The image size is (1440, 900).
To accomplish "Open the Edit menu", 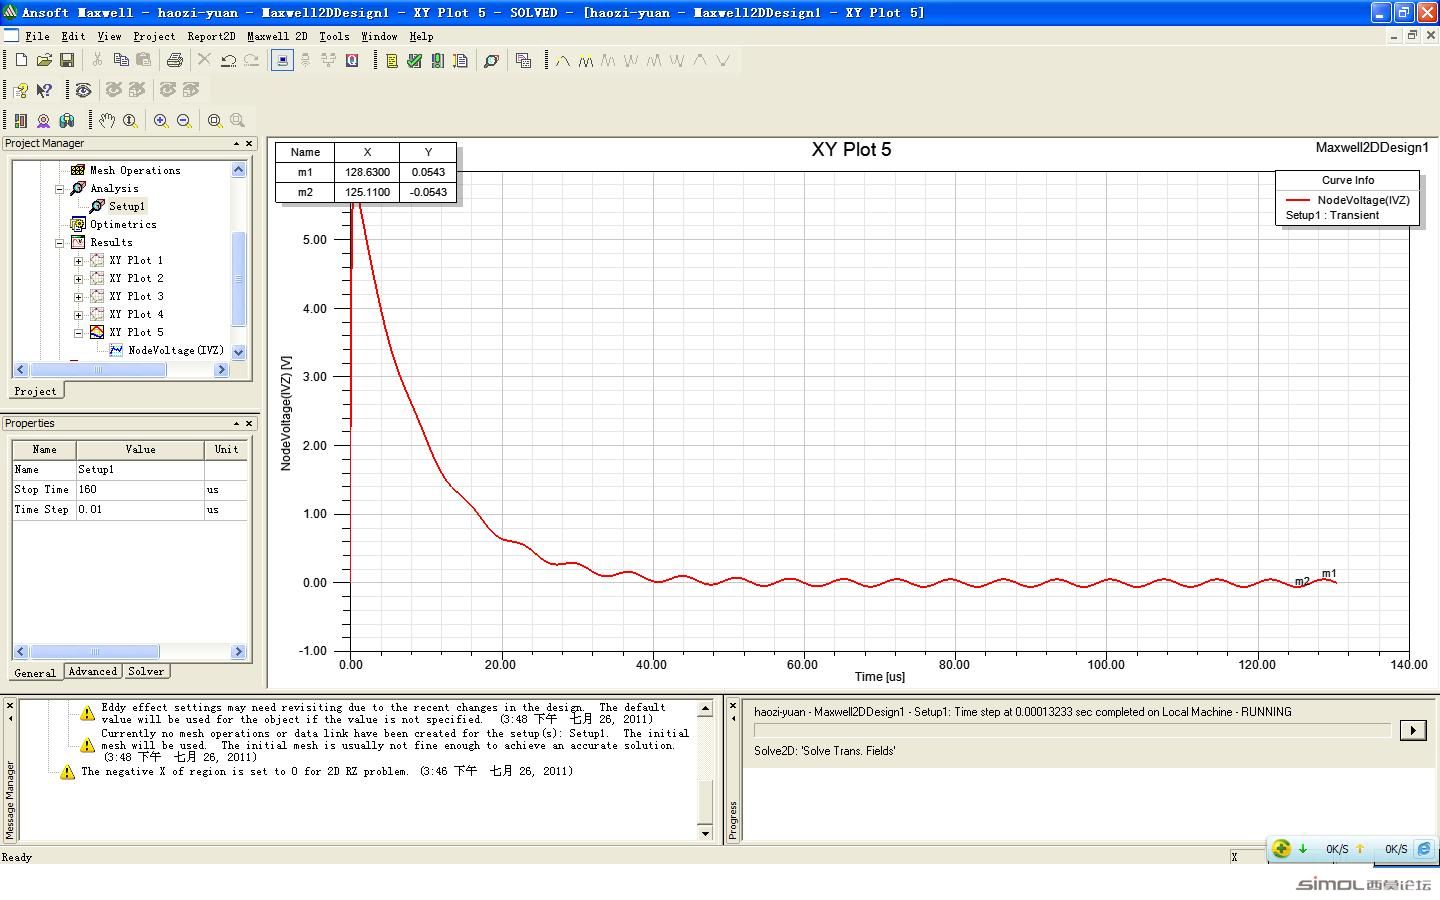I will pyautogui.click(x=73, y=36).
